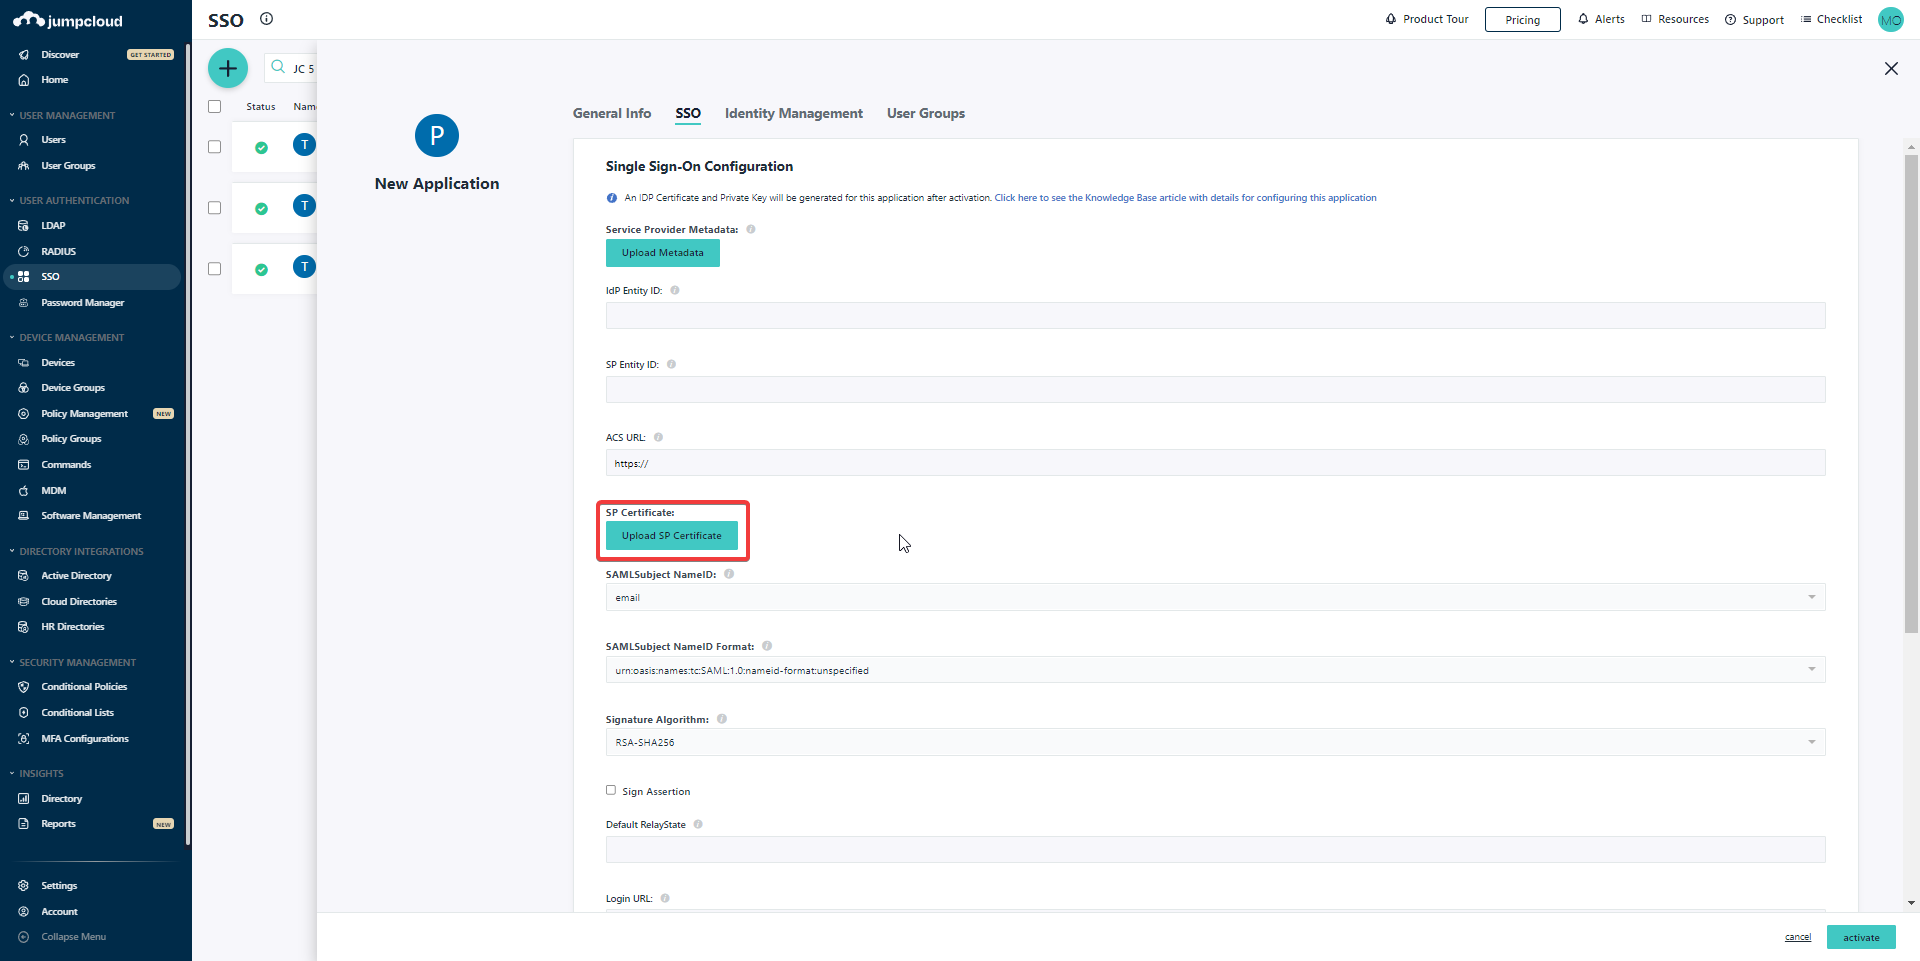The height and width of the screenshot is (961, 1920).
Task: Switch to the Identity Management tab
Action: (x=794, y=114)
